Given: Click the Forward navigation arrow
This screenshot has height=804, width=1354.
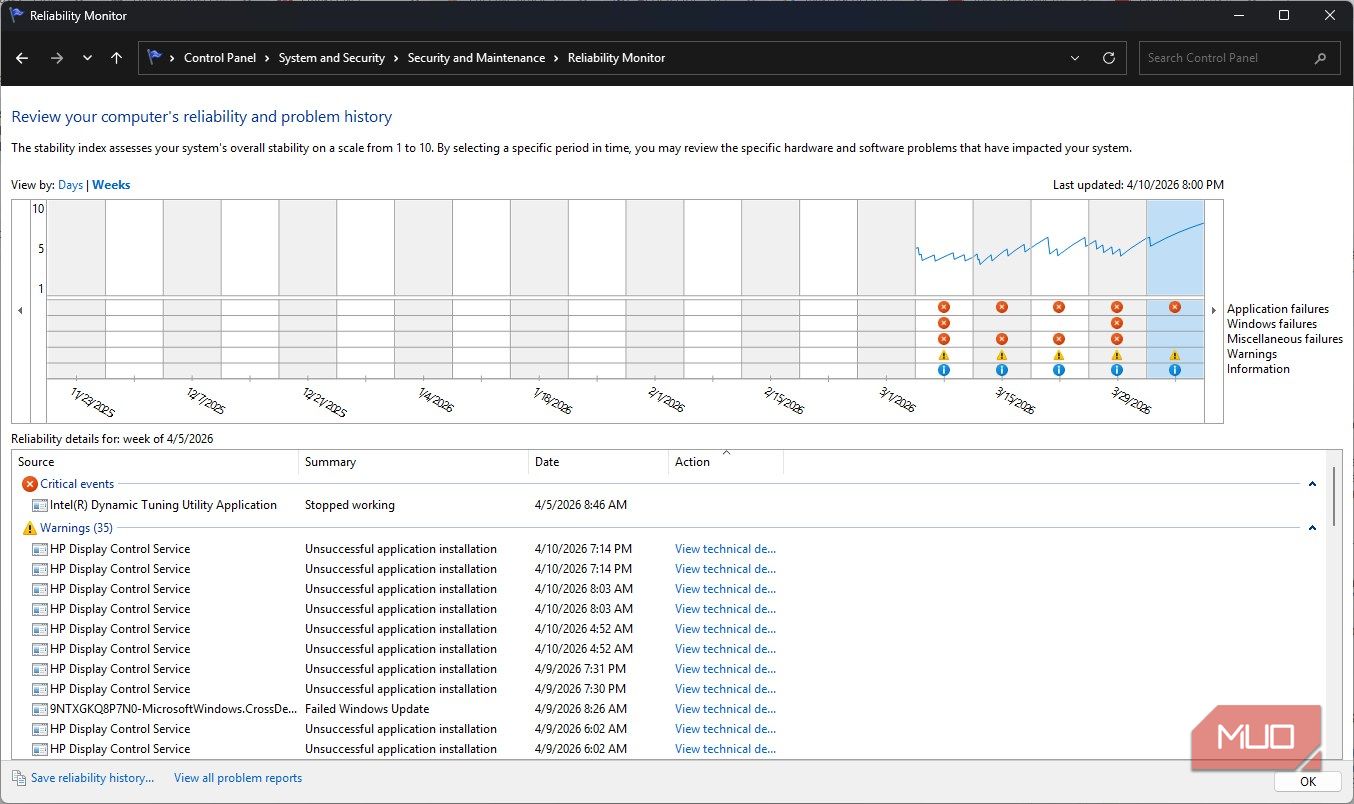Looking at the screenshot, I should point(56,58).
